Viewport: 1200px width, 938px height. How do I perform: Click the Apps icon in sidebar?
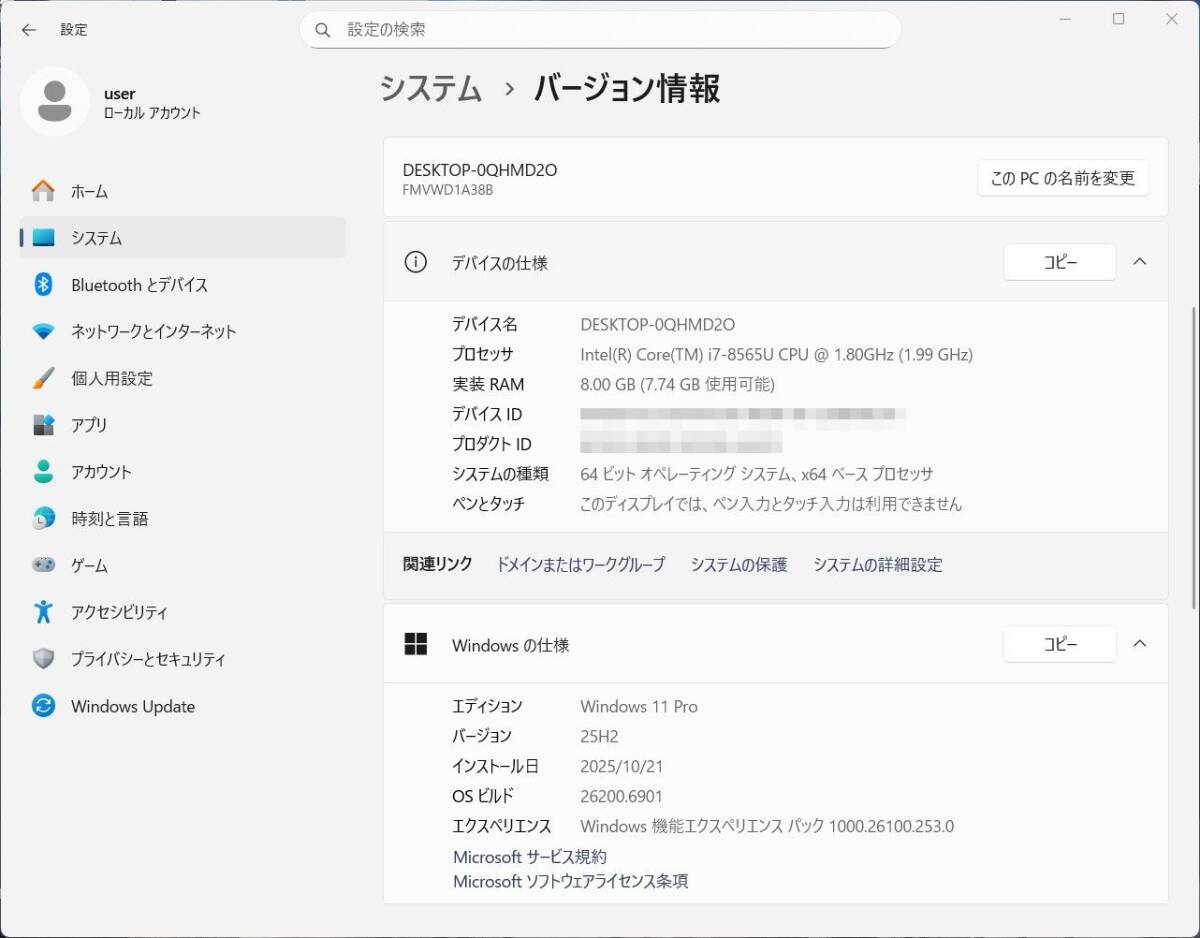point(43,425)
